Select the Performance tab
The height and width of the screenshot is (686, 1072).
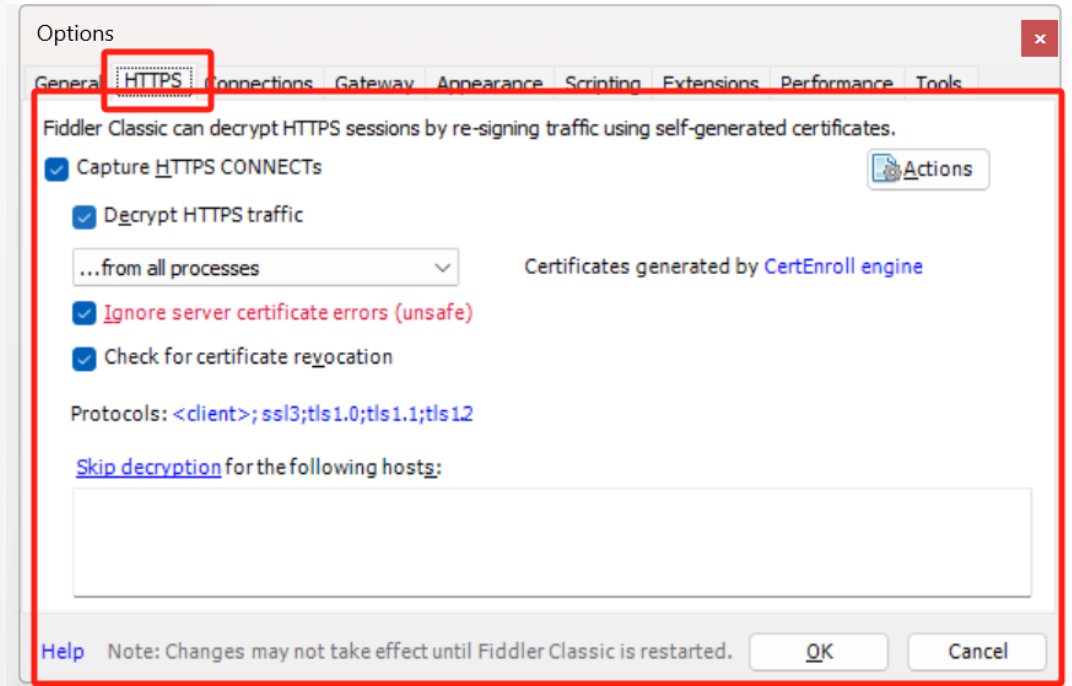pos(837,83)
